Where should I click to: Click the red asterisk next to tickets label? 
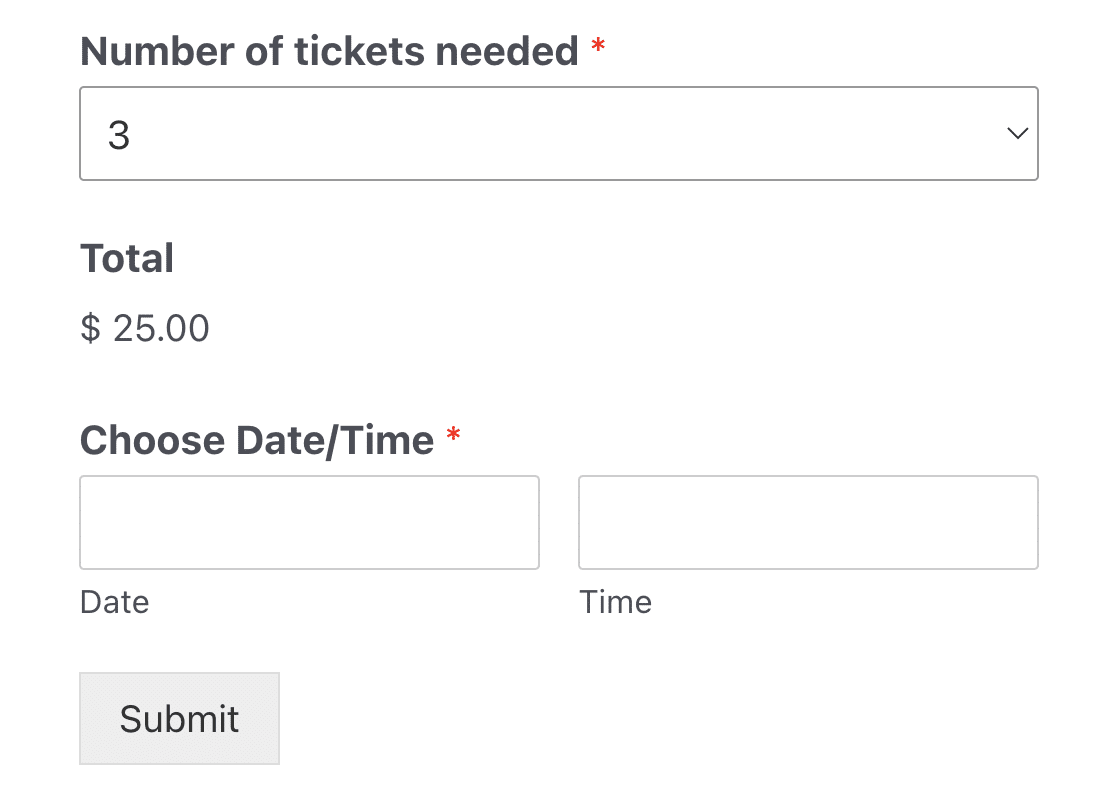[597, 45]
